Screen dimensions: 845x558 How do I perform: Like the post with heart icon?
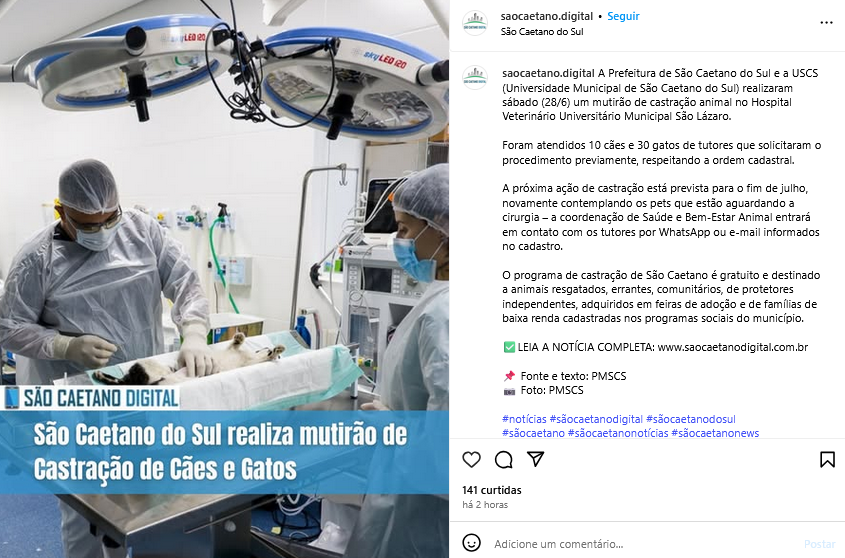click(x=471, y=459)
